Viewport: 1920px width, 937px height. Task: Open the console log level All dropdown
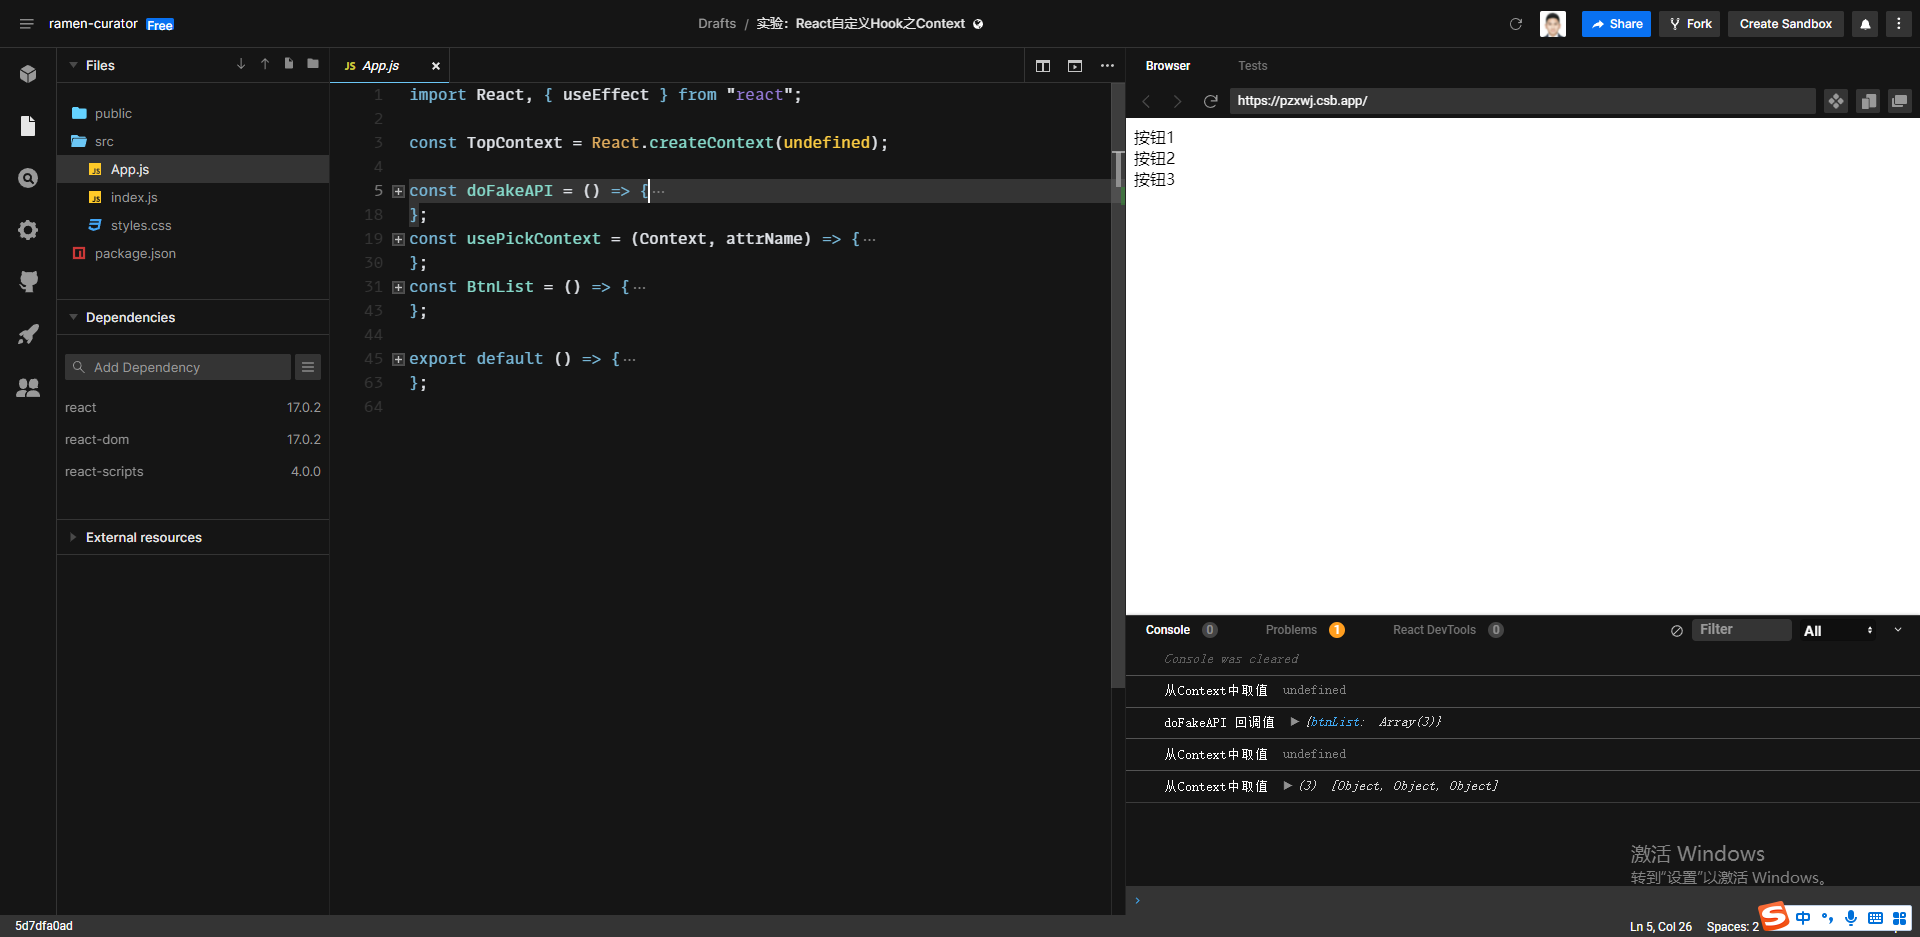(x=1840, y=630)
